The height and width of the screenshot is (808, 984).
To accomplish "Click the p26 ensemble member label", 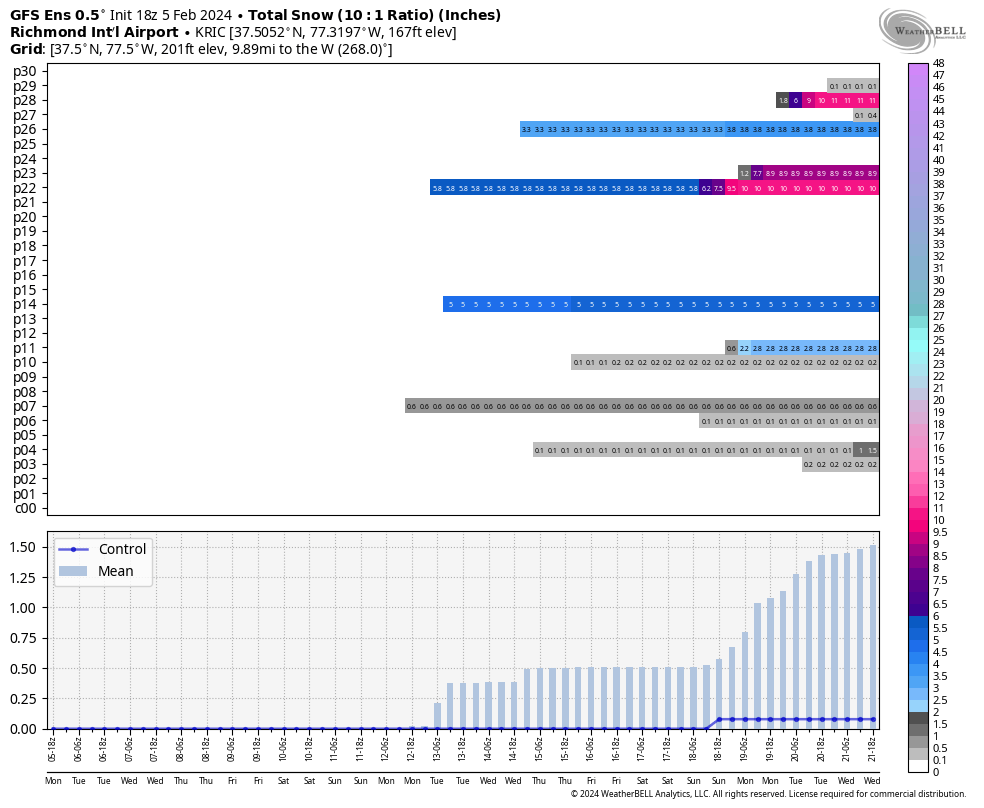I will [25, 130].
